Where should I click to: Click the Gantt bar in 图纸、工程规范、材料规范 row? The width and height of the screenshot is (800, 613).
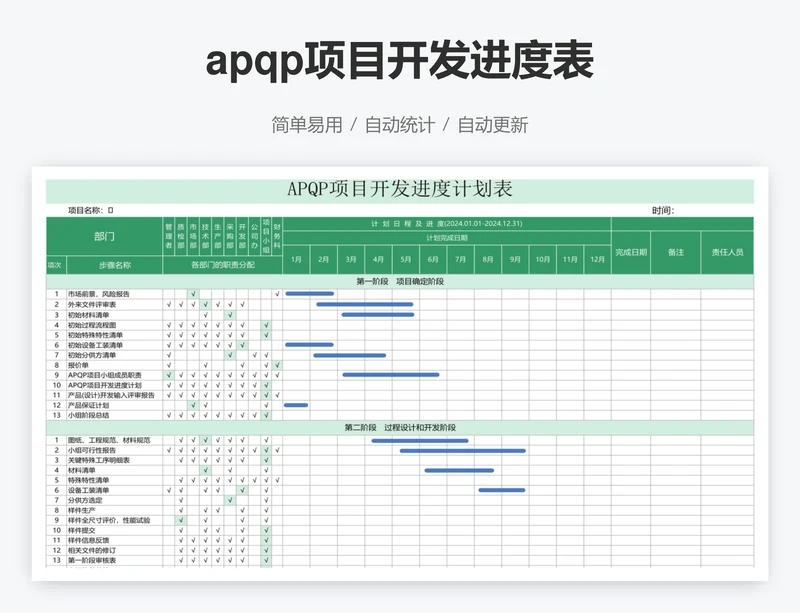420,440
